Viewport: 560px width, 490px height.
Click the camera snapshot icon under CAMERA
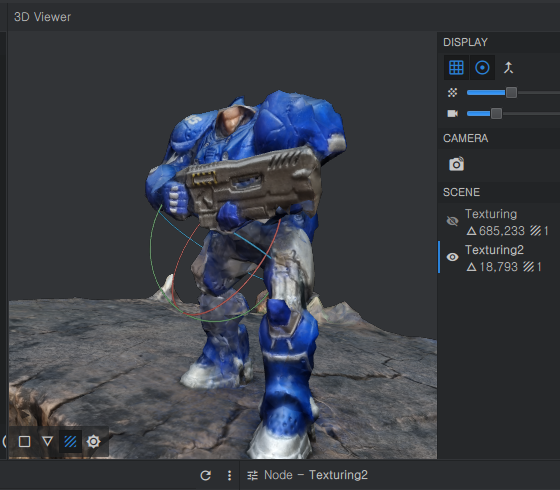point(456,164)
